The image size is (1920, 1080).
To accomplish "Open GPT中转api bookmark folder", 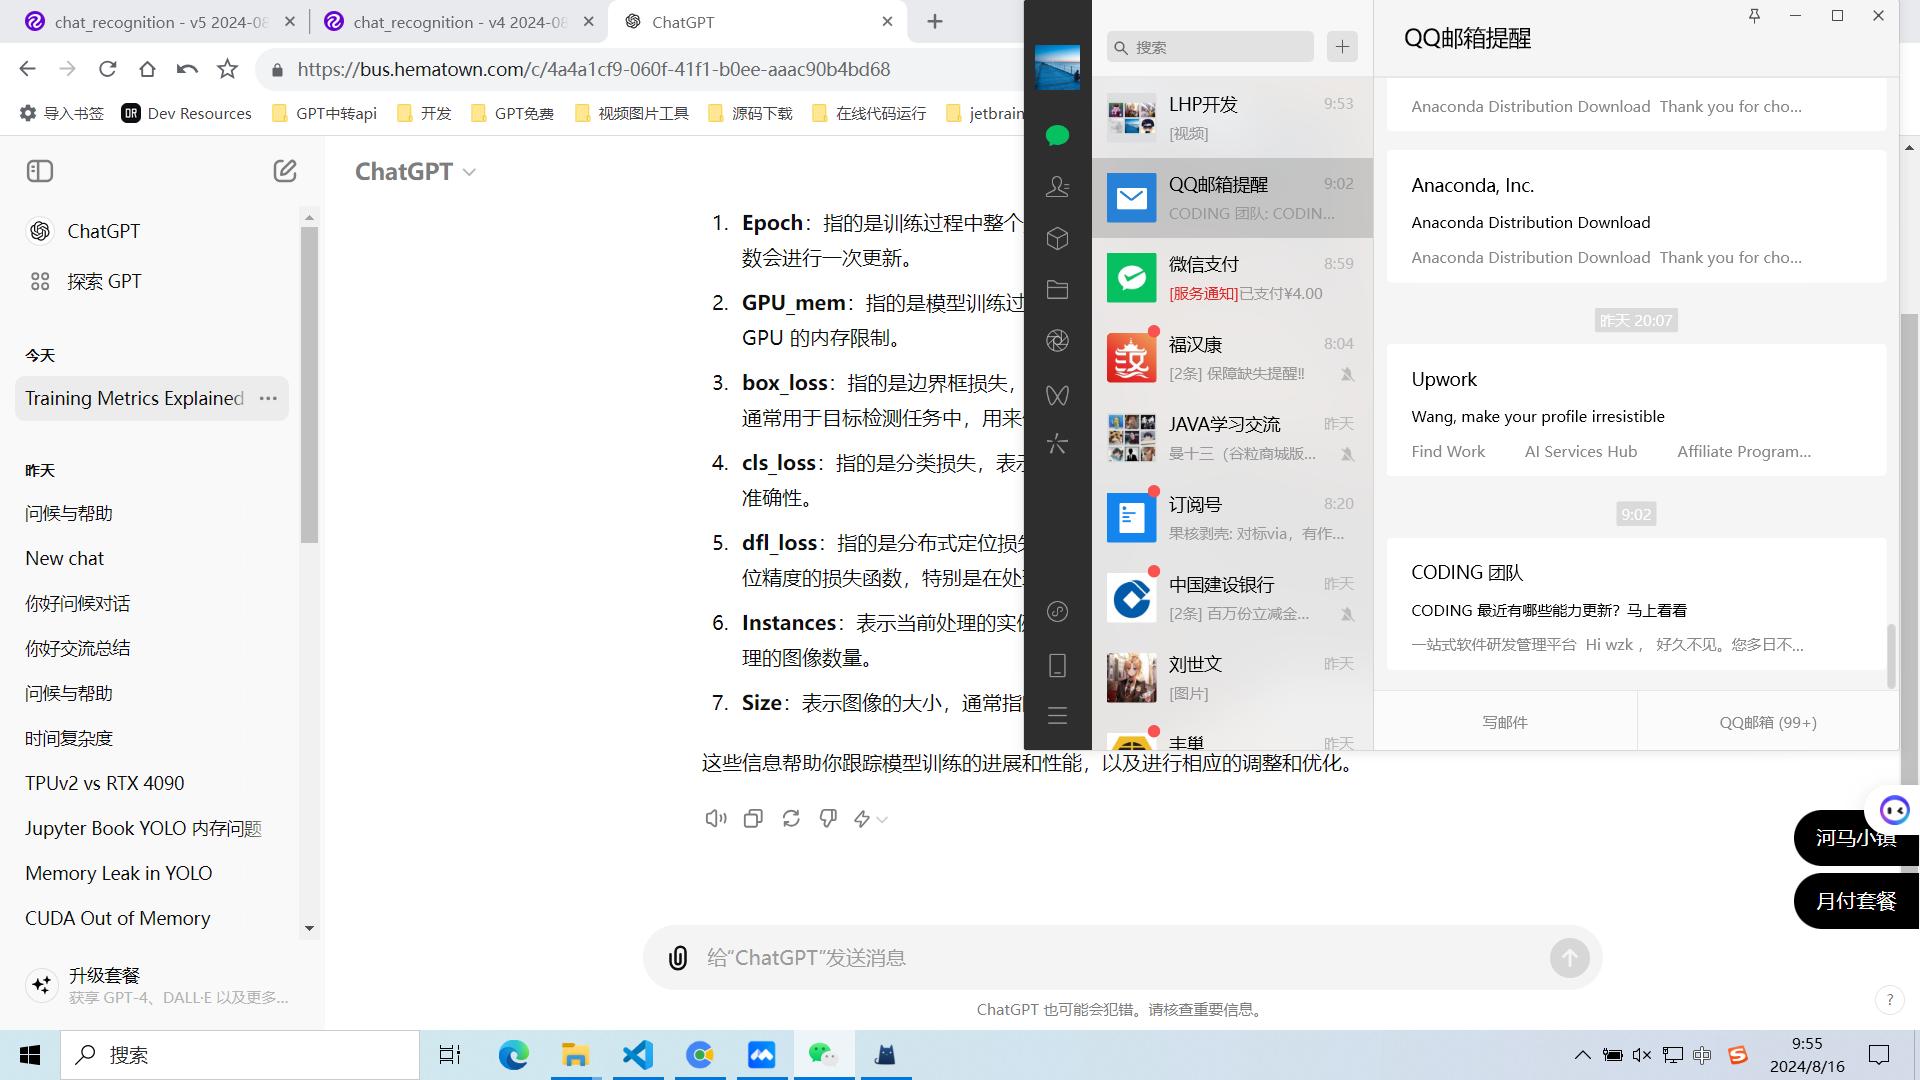I will 325,113.
